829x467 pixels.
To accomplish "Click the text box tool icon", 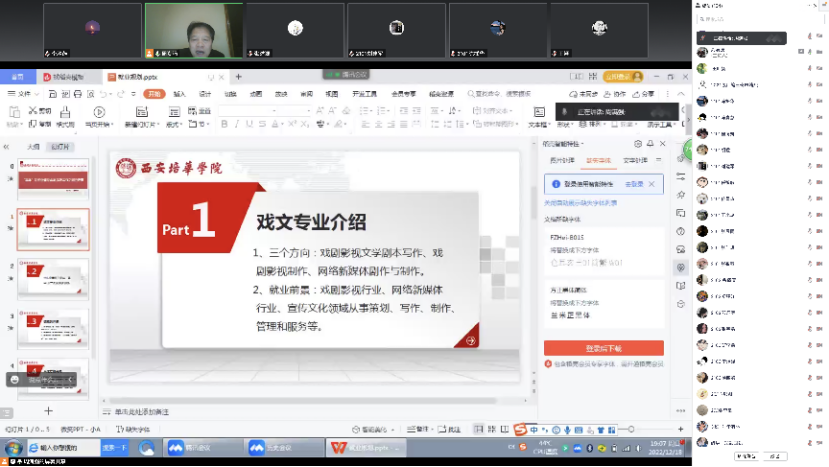I will (537, 113).
